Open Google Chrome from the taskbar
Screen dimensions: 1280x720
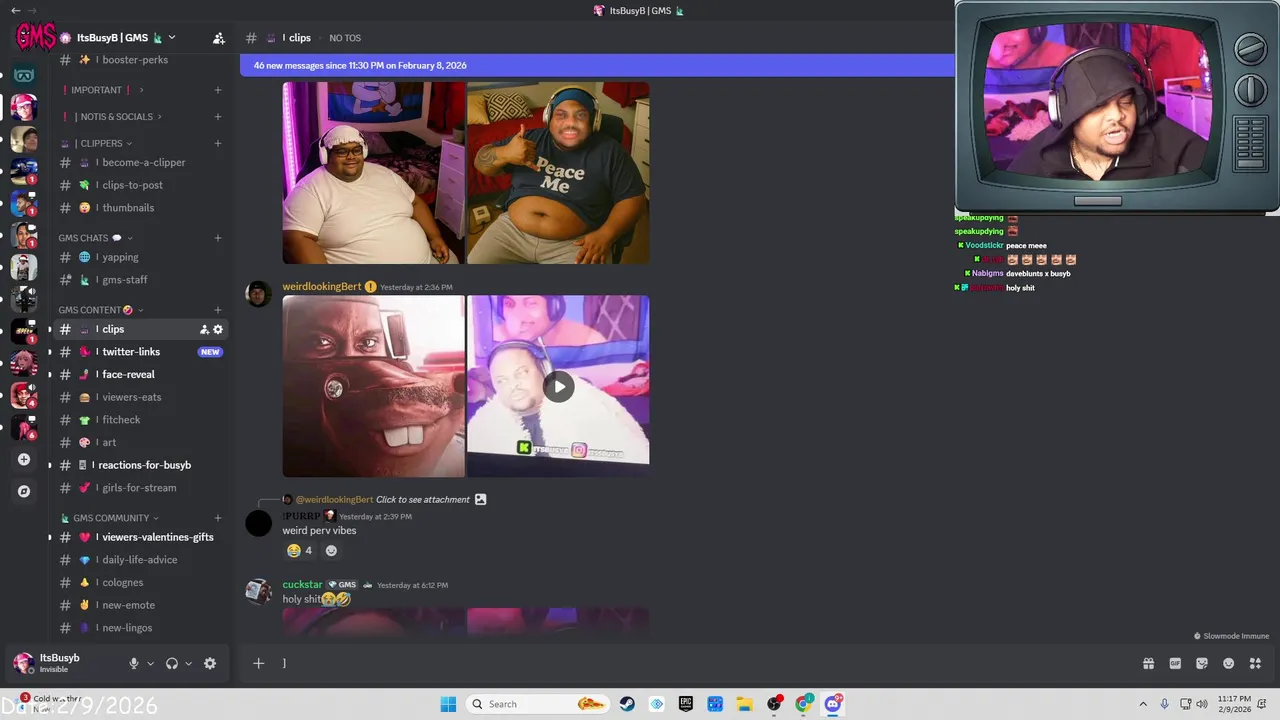coord(803,704)
